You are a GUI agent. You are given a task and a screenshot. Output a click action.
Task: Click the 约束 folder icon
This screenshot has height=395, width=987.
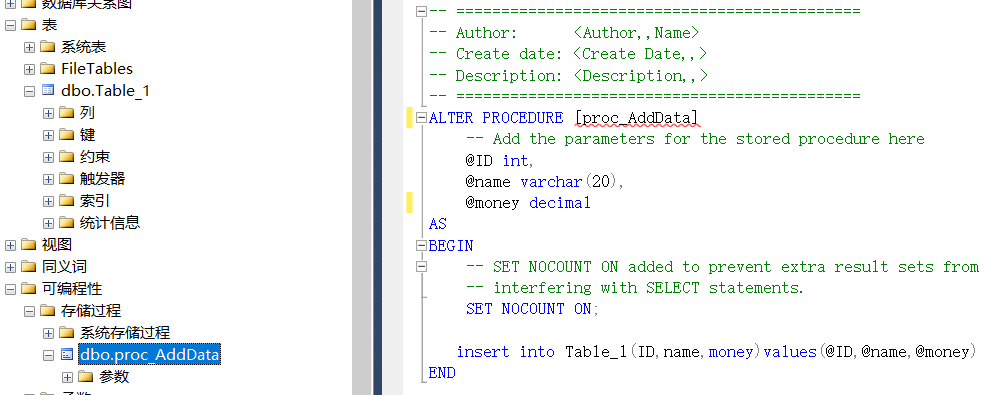pos(67,156)
